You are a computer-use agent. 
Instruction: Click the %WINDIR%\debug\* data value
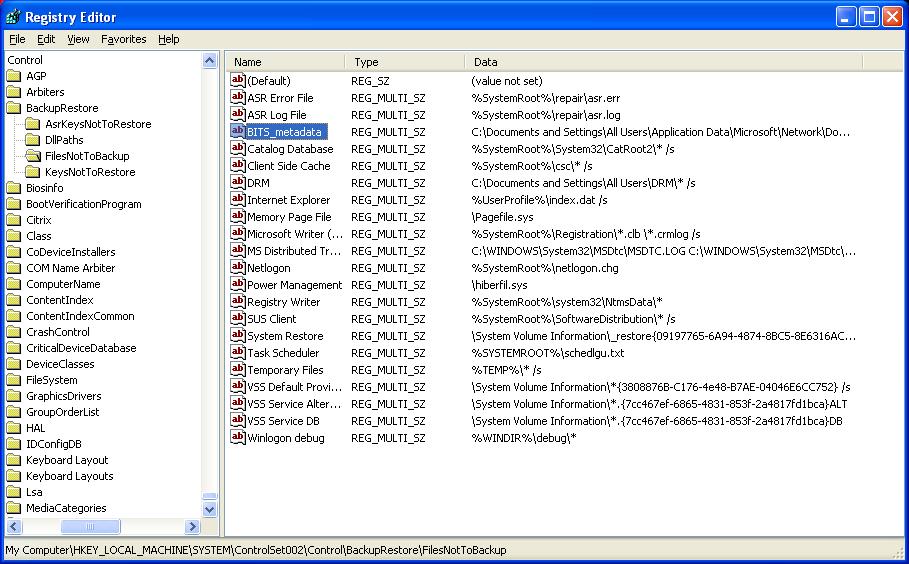click(523, 438)
